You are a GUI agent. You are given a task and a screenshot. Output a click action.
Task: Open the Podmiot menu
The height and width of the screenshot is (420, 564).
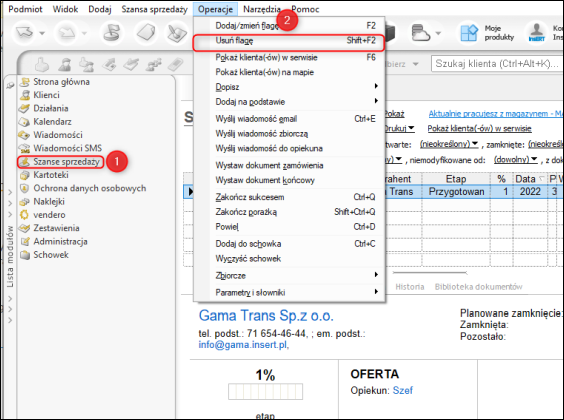click(x=25, y=9)
